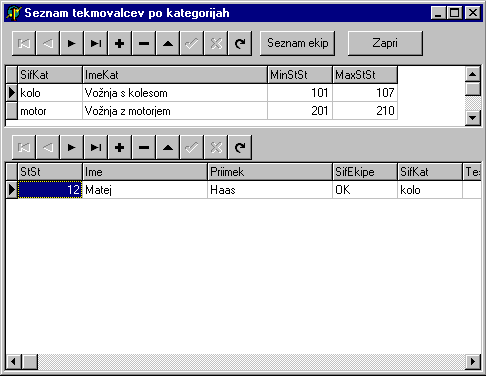Image resolution: width=486 pixels, height=377 pixels.
Task: Click the SifKat header in categories grid
Action: [x=50, y=75]
